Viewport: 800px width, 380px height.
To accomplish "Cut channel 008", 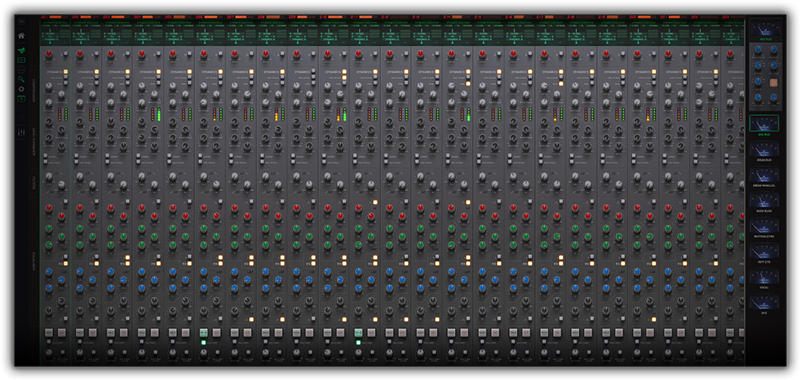I will tap(278, 333).
